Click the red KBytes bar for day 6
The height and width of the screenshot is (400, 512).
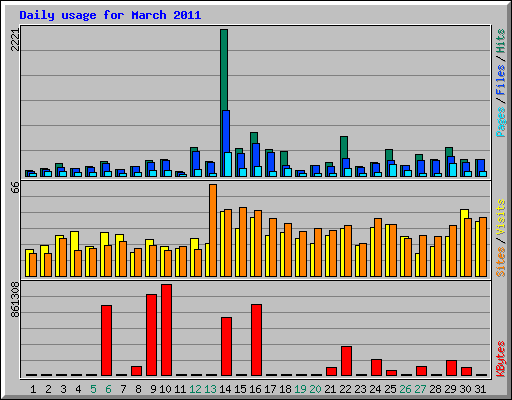click(106, 340)
